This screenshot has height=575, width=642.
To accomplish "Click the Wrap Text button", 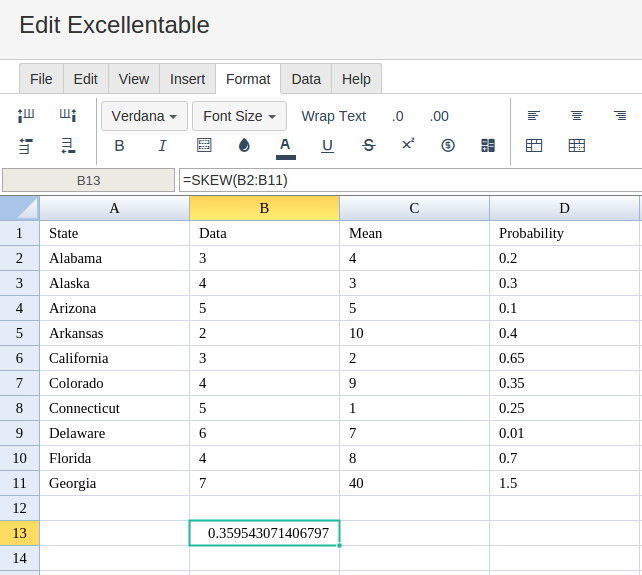I will click(x=334, y=116).
